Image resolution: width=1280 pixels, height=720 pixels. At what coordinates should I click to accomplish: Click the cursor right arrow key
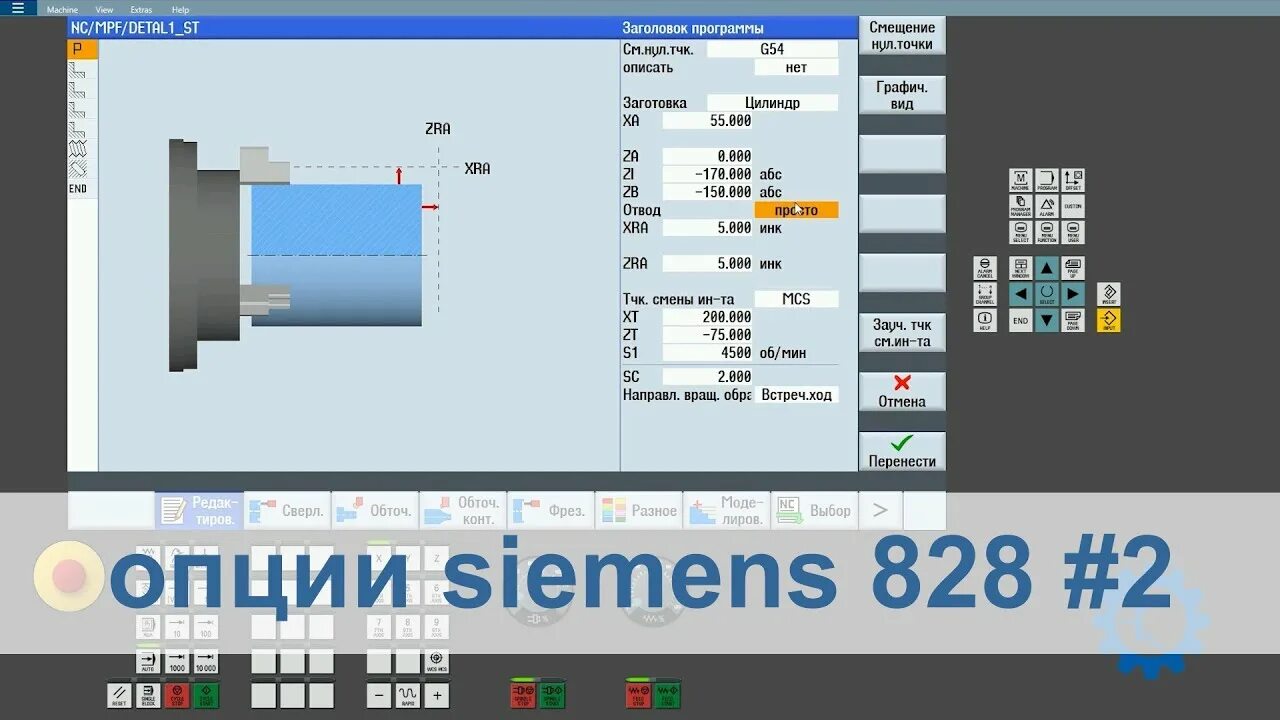point(1072,294)
